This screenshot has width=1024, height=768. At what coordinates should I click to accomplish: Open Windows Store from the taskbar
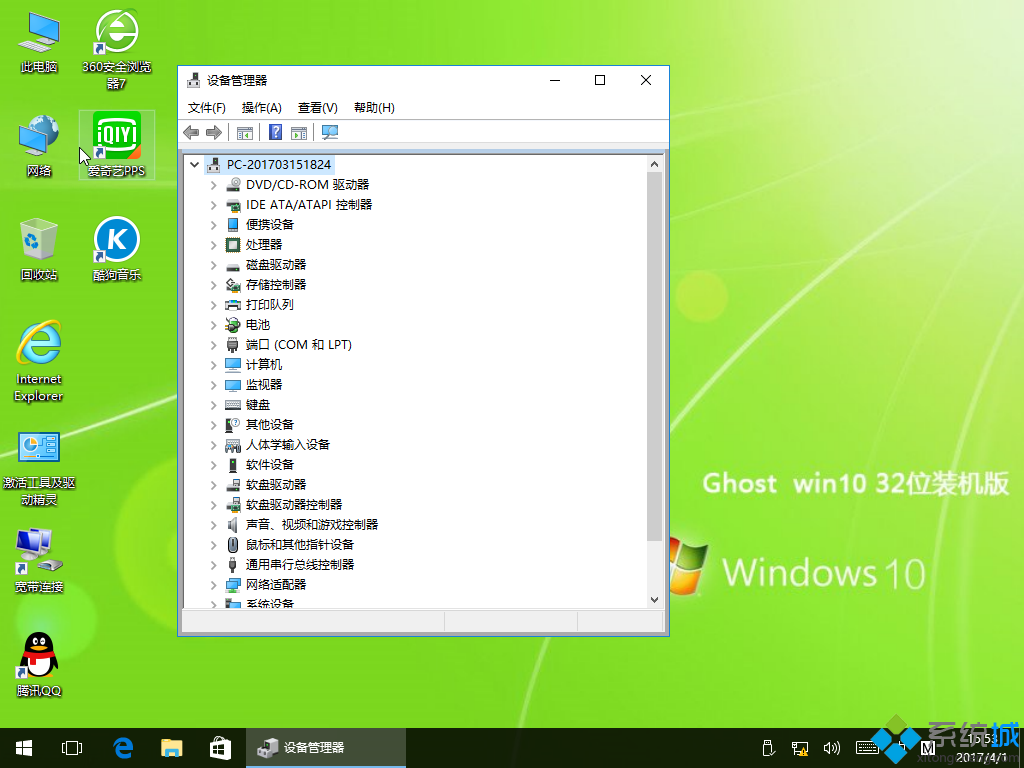click(220, 748)
